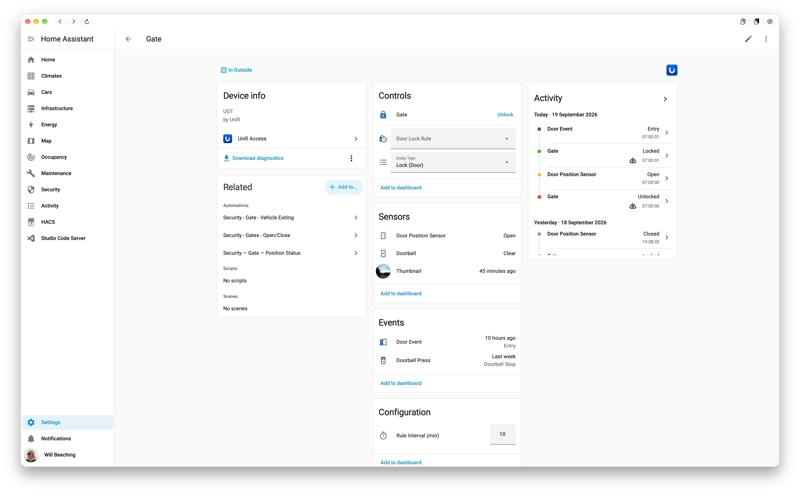The image size is (800, 494).
Task: Click Add to dashboard under Sensors
Action: click(x=401, y=294)
